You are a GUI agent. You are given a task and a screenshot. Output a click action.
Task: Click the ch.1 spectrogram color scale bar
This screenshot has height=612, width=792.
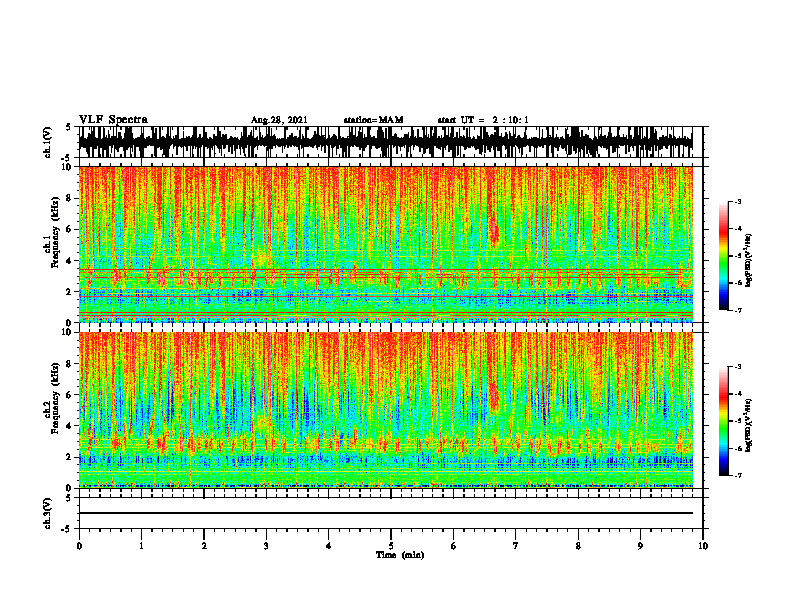click(x=723, y=256)
